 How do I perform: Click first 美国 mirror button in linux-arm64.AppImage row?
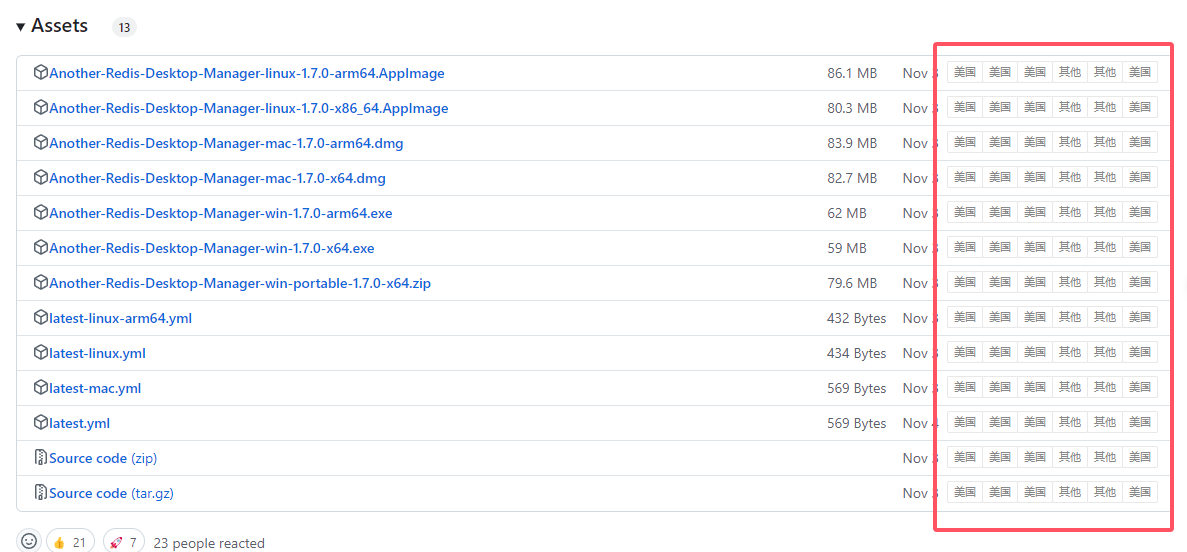964,72
